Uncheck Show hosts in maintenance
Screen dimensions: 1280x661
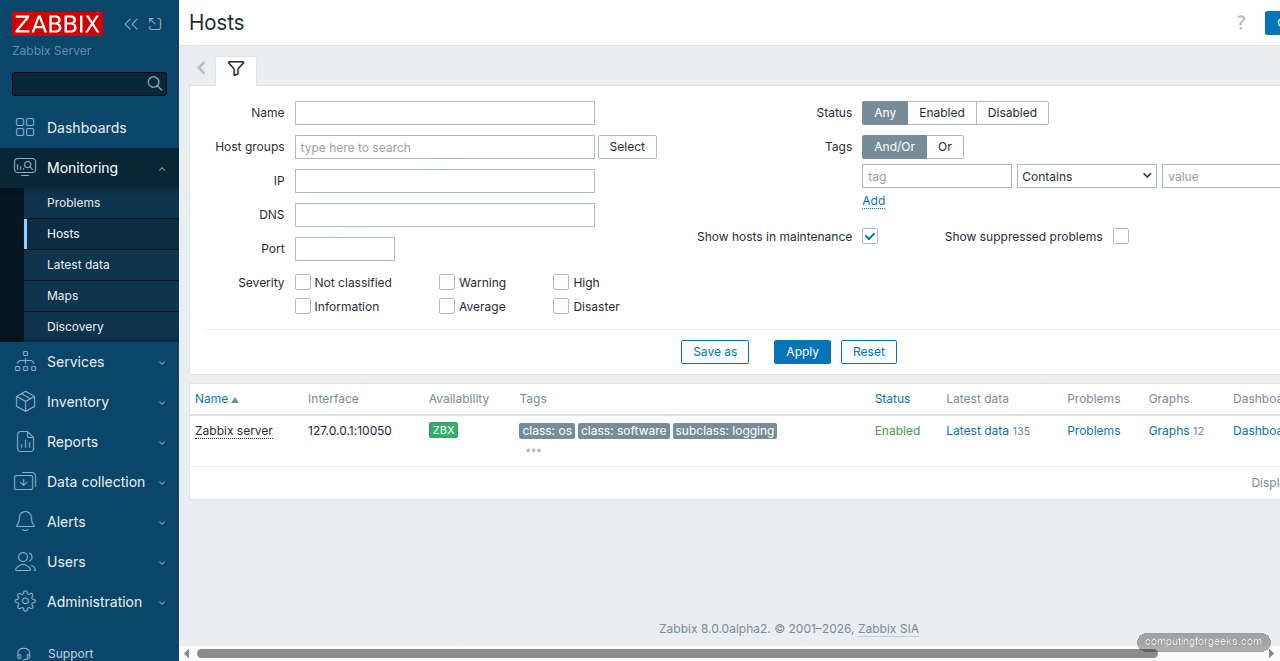(x=869, y=236)
